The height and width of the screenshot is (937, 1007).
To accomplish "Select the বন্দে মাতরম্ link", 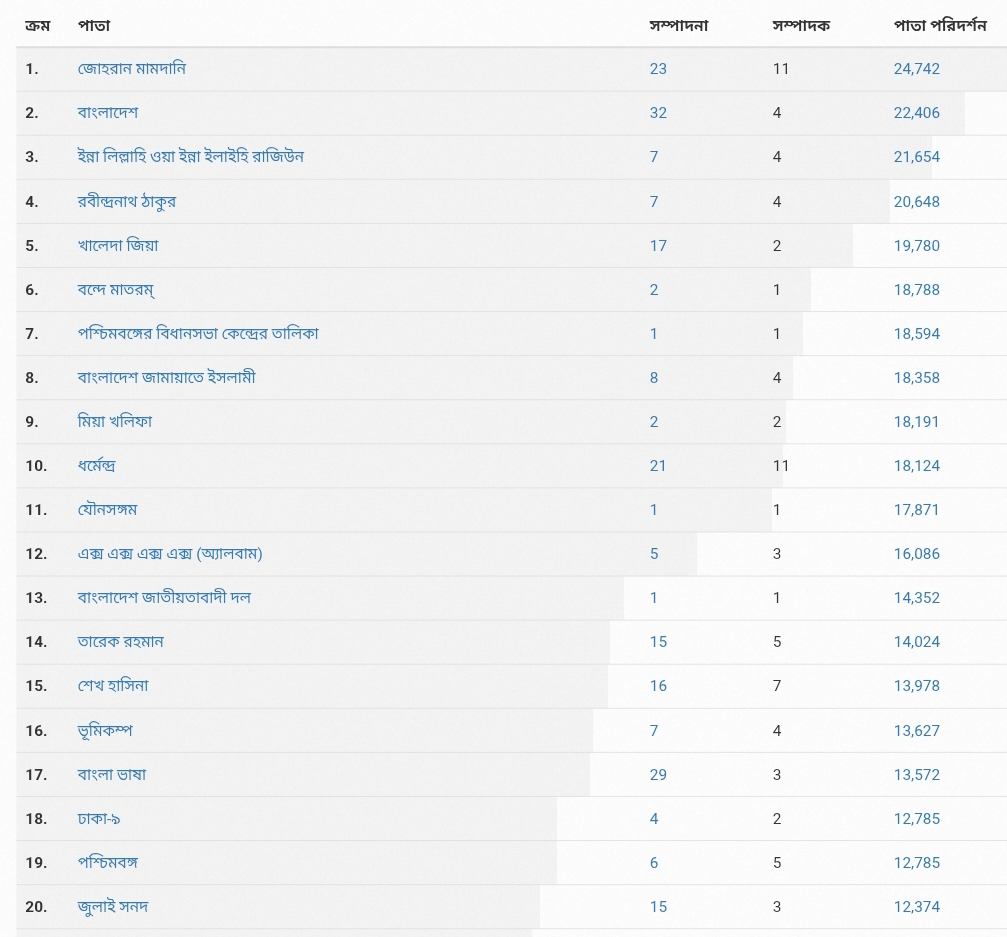I will 116,289.
